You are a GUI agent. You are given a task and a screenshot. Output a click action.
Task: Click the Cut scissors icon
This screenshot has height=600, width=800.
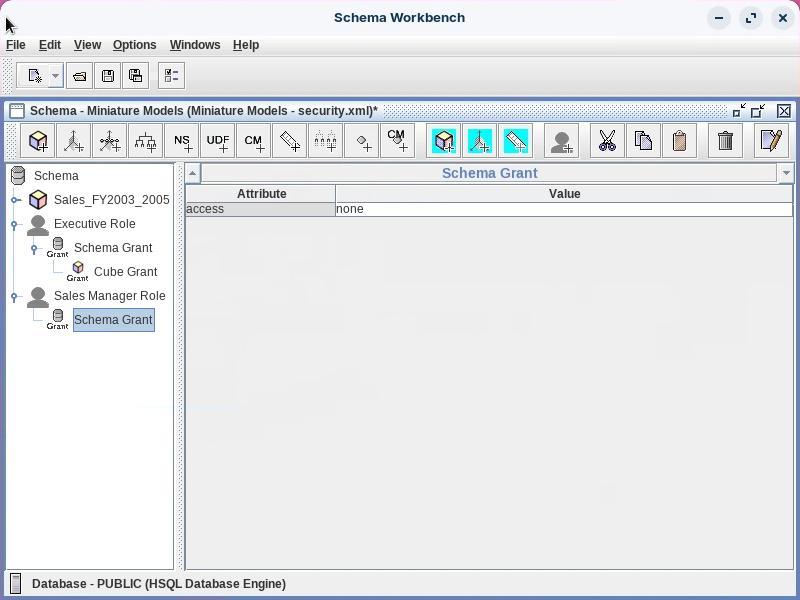click(606, 141)
